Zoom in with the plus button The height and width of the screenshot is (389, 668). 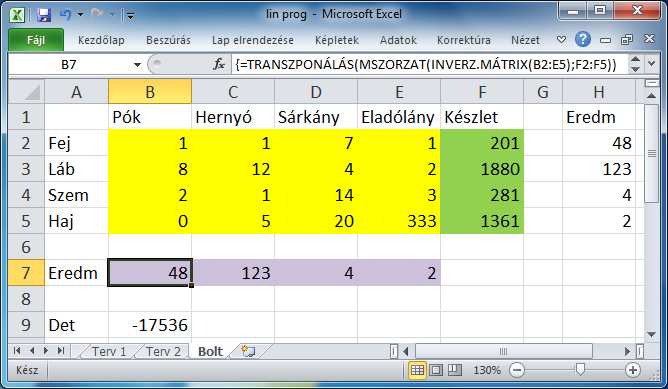(633, 370)
